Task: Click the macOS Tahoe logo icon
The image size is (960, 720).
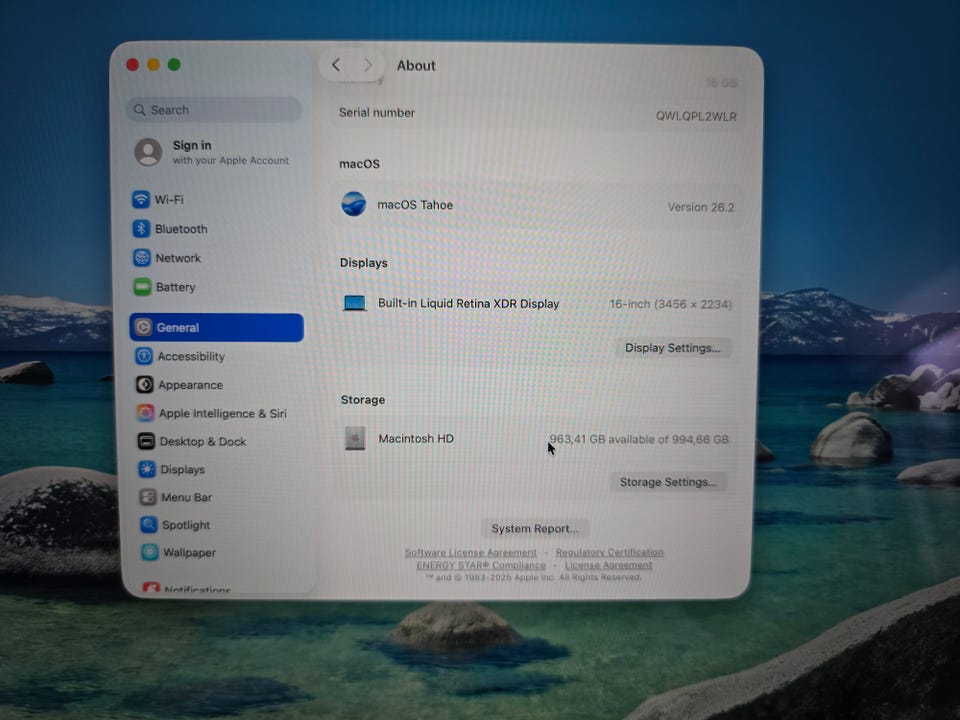Action: click(x=353, y=204)
